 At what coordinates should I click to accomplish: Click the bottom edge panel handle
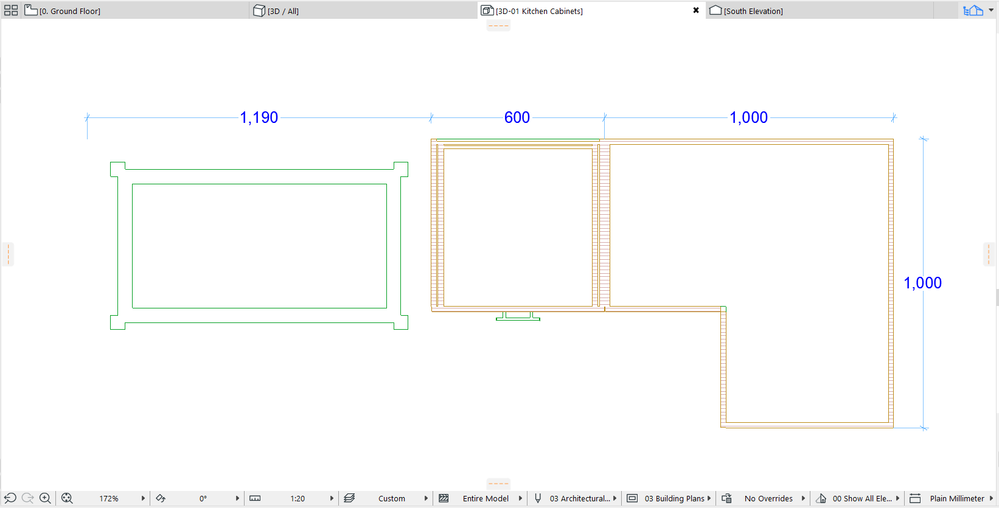[498, 484]
